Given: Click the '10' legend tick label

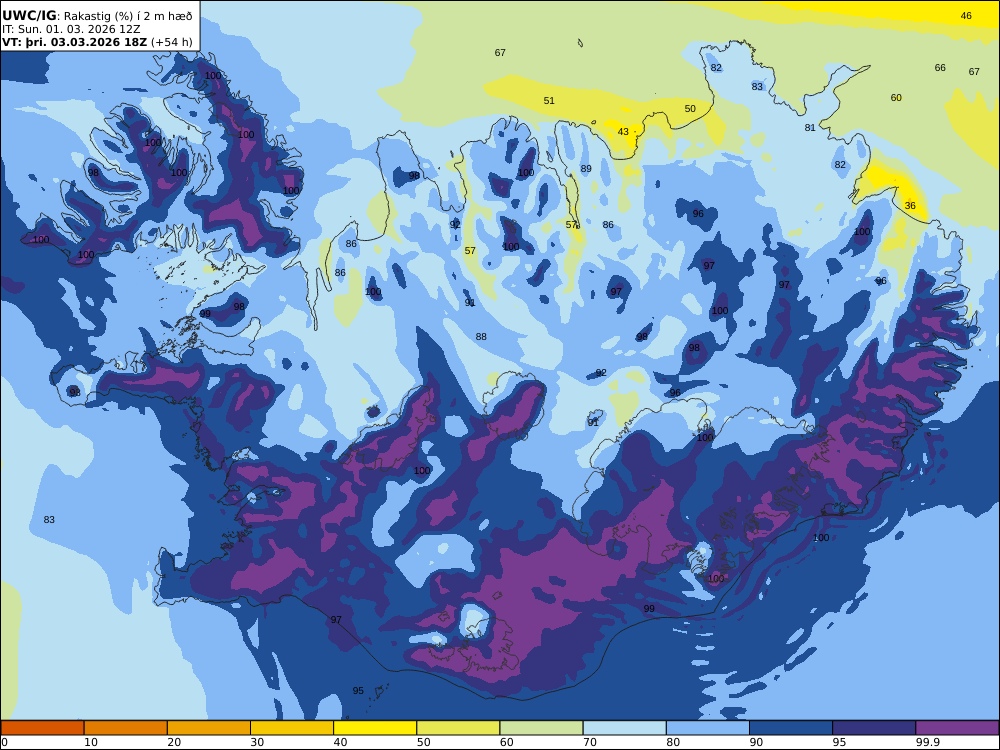Looking at the screenshot, I should click(91, 742).
